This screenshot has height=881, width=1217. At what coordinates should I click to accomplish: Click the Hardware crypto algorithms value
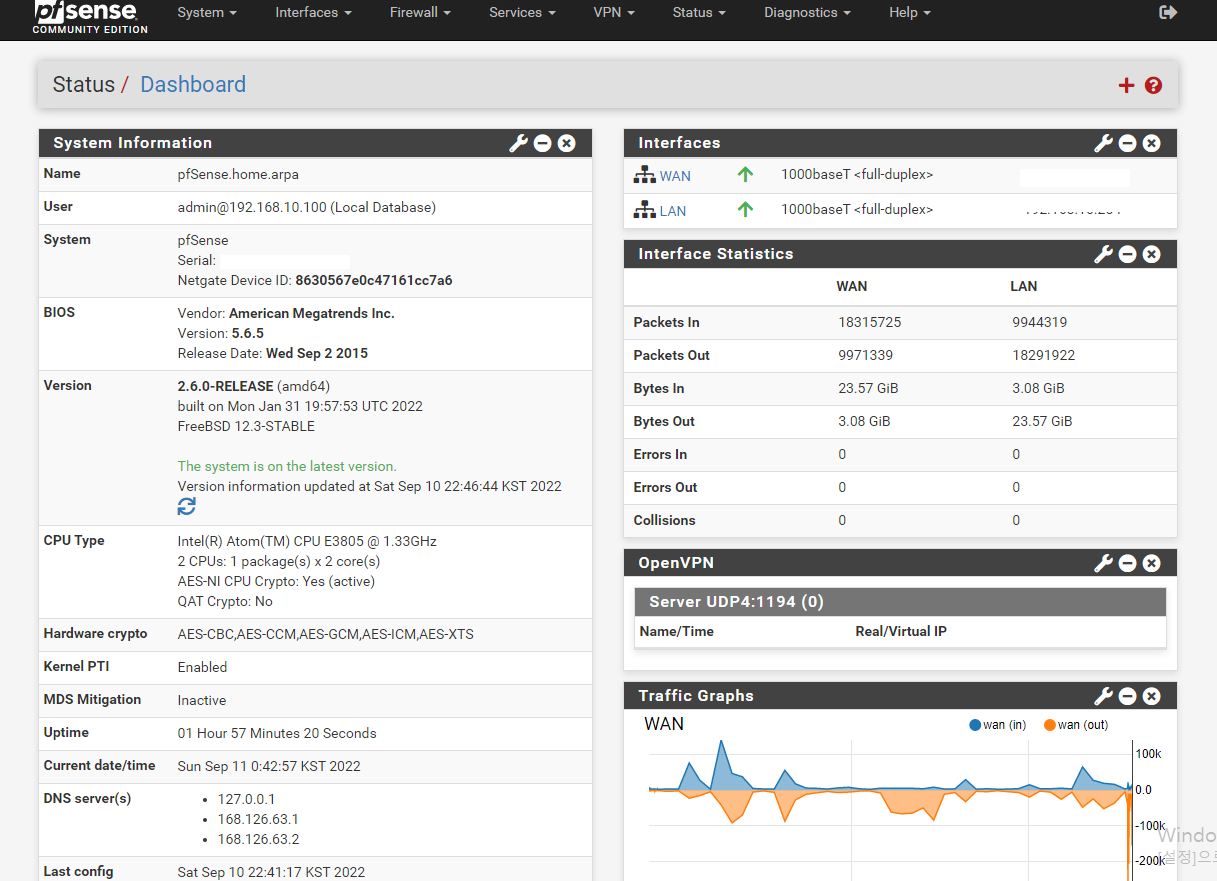point(326,634)
